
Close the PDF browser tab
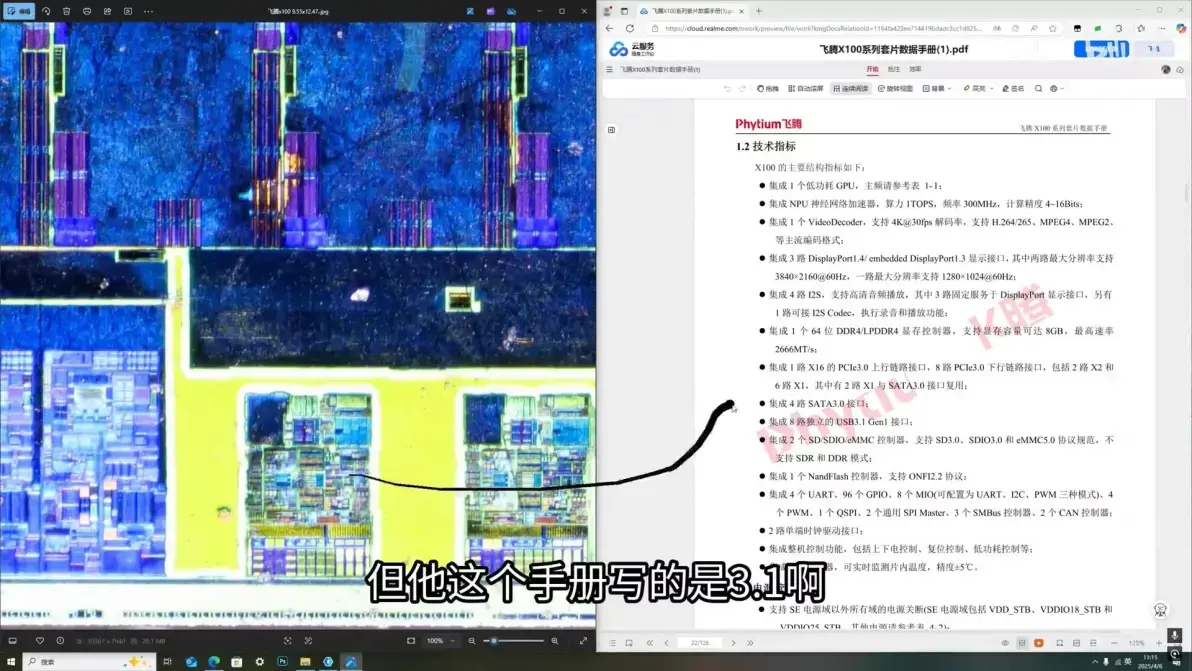[x=742, y=11]
